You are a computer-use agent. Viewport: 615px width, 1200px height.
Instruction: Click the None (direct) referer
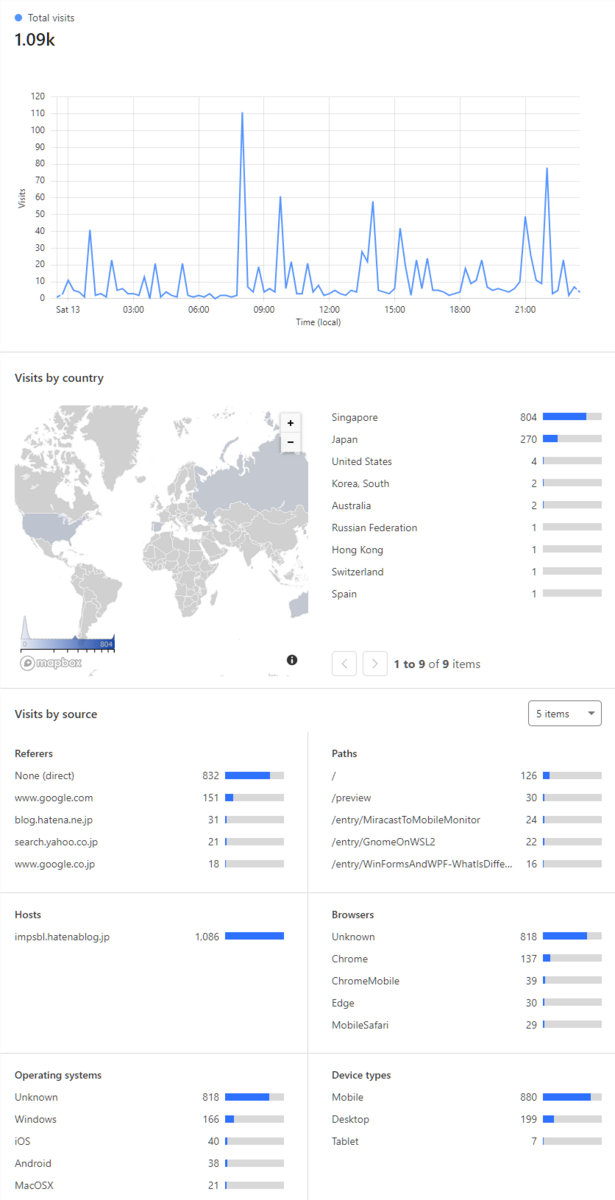[45, 775]
